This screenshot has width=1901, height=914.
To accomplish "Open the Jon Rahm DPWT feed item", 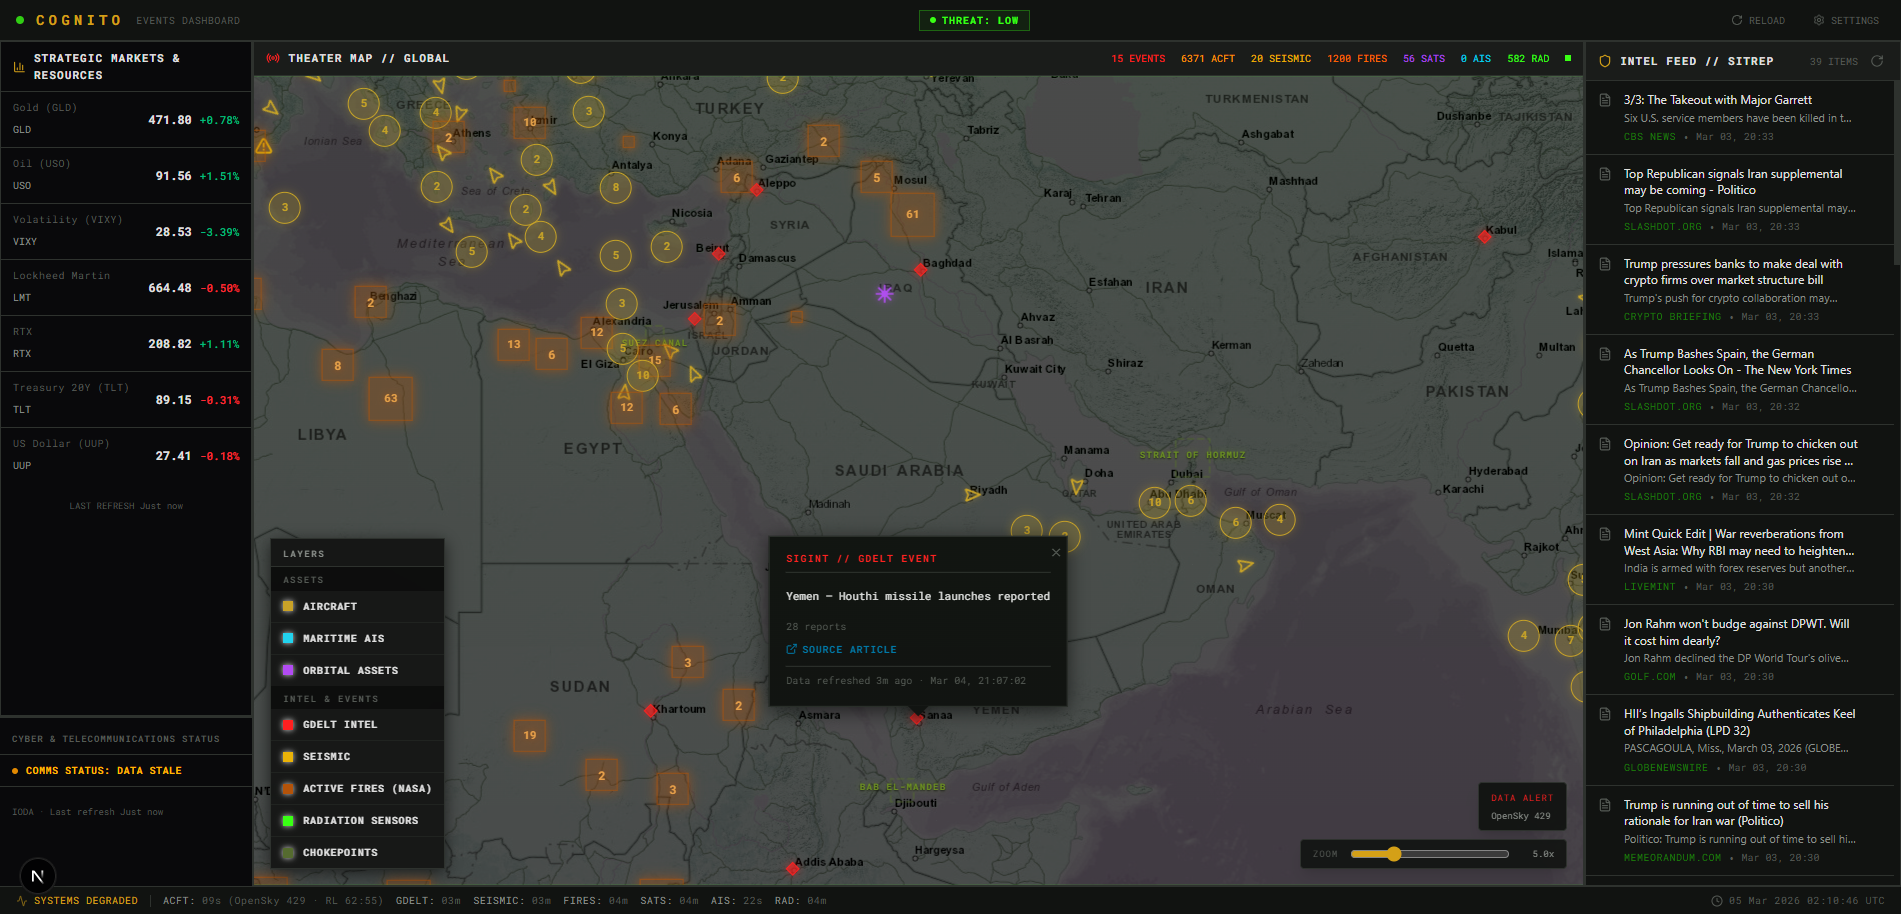I will pyautogui.click(x=1740, y=650).
